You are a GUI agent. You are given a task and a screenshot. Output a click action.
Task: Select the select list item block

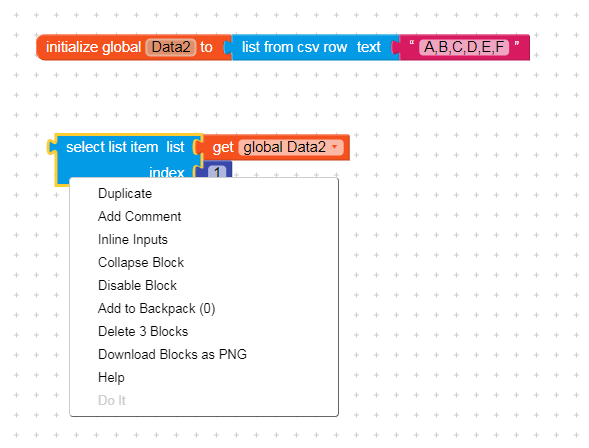113,147
